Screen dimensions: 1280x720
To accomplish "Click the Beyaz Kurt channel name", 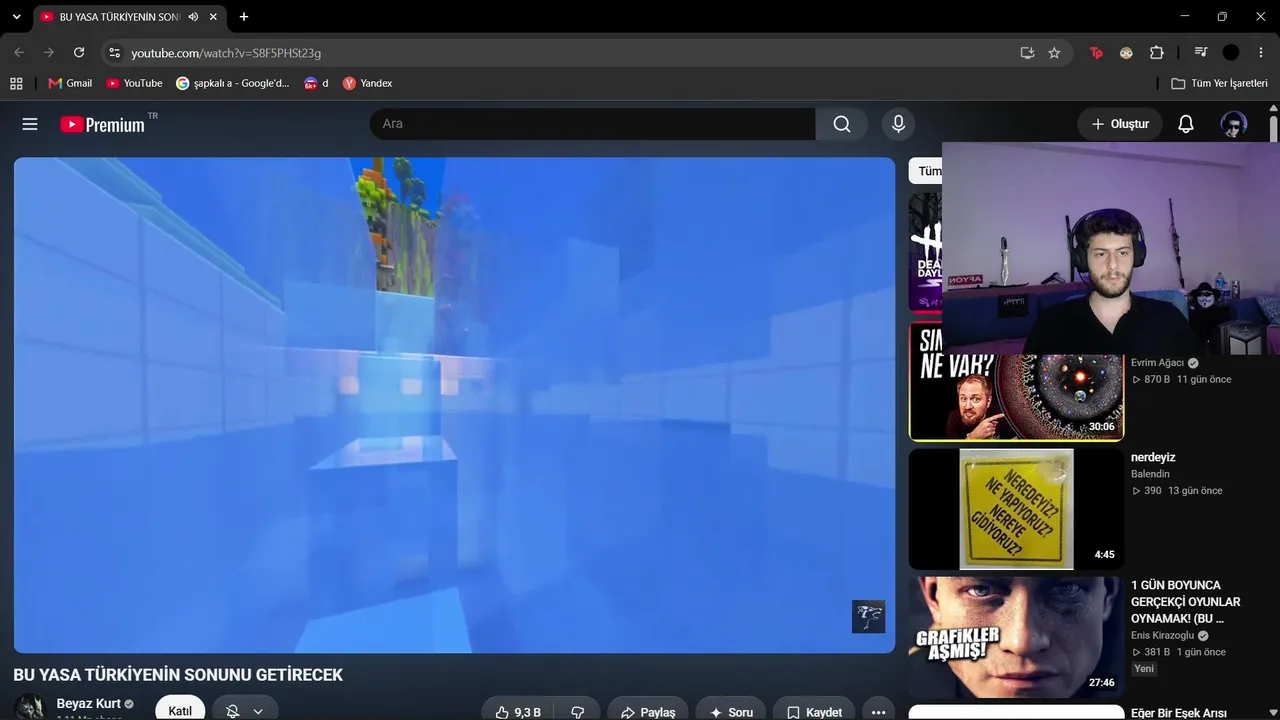I will pos(89,704).
